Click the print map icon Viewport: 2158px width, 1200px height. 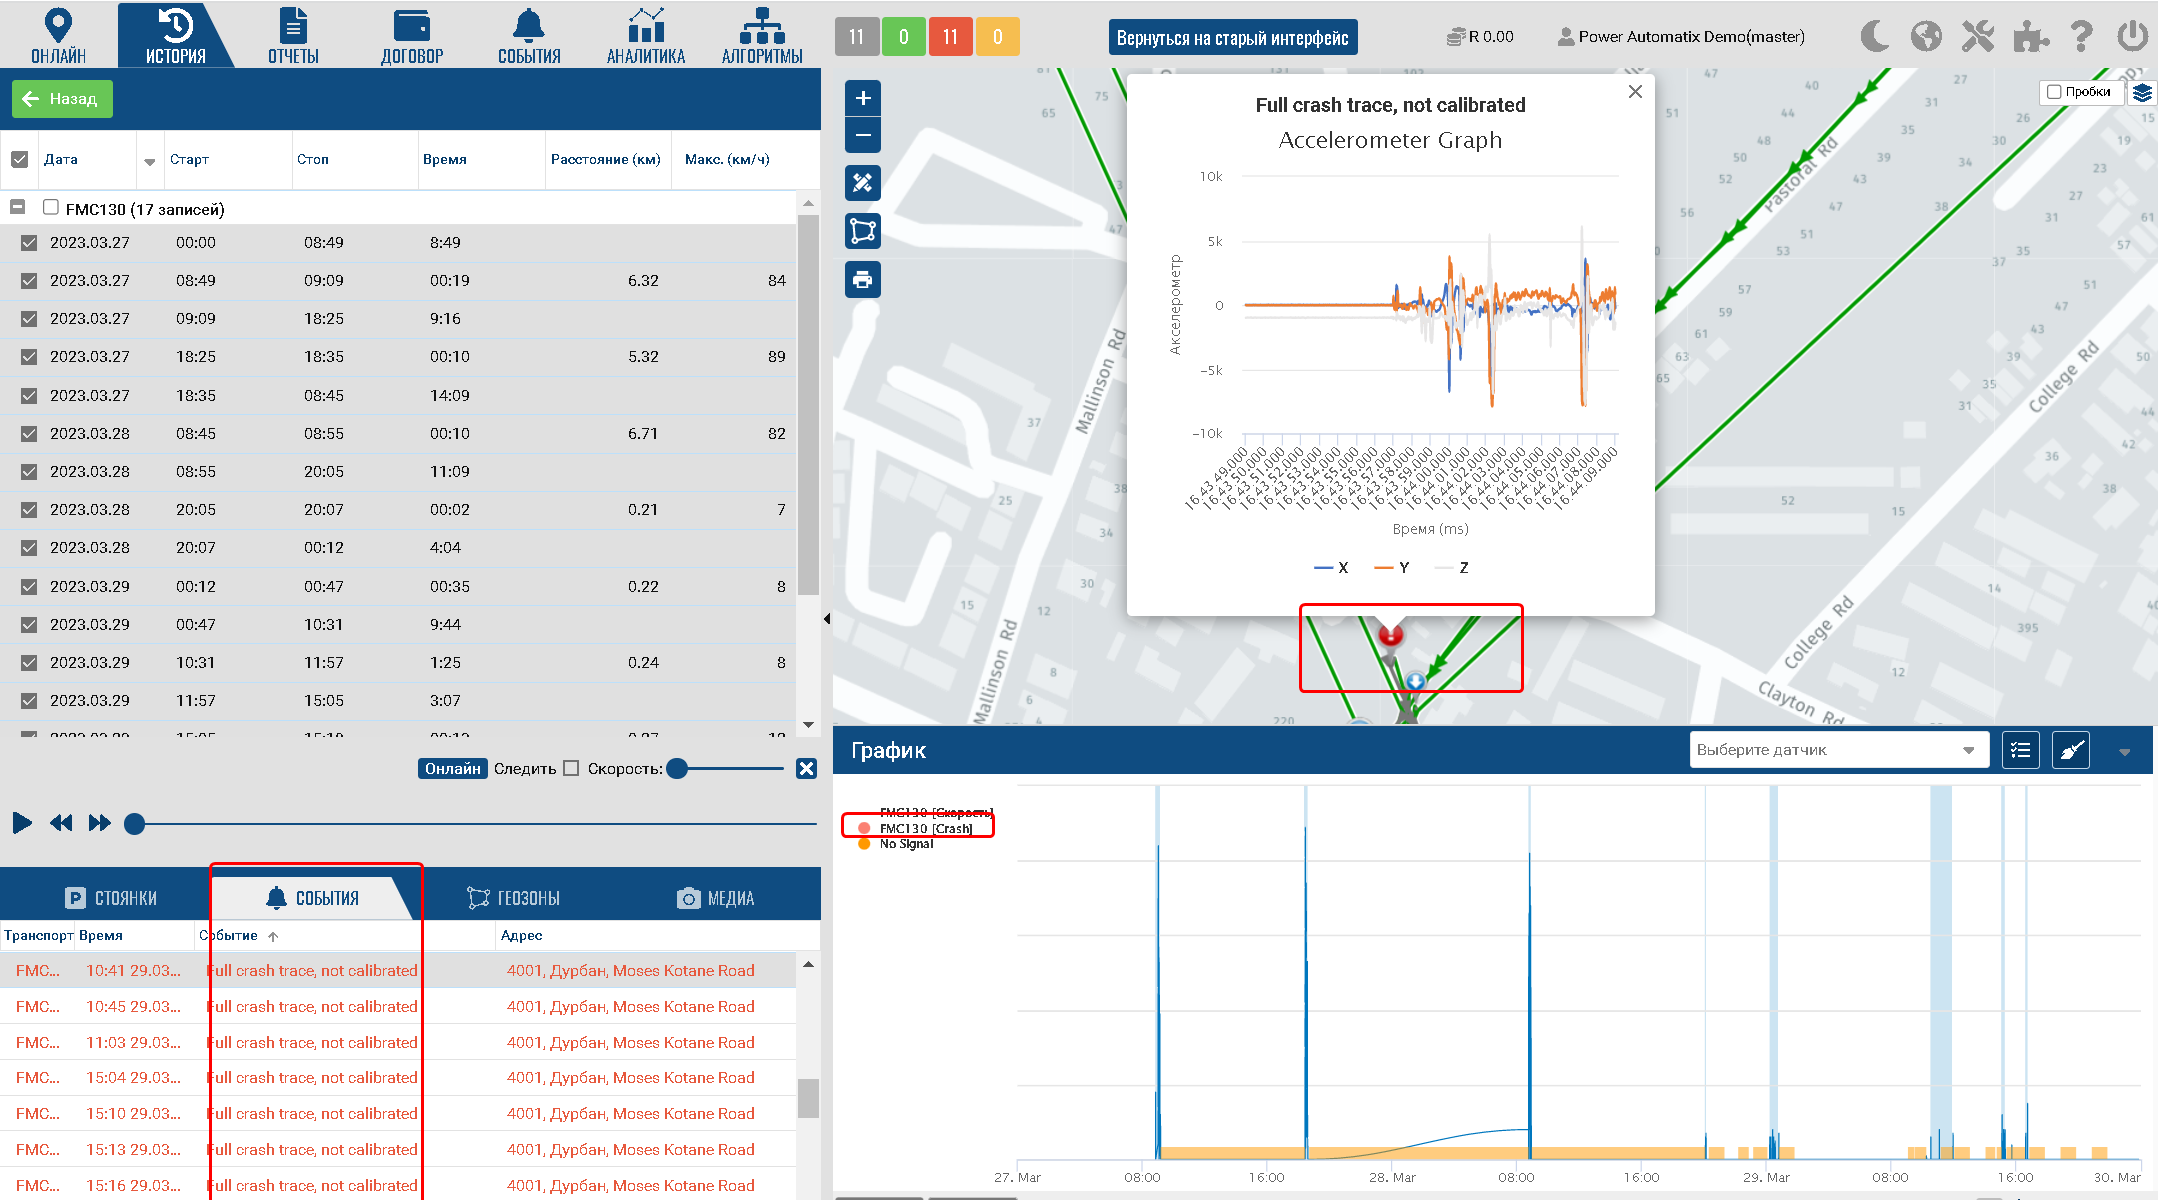tap(863, 279)
